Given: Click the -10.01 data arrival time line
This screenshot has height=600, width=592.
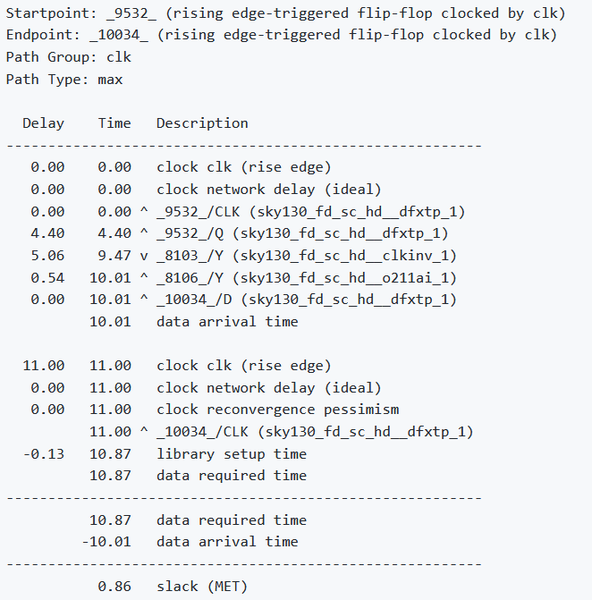Looking at the screenshot, I should click(x=190, y=541).
